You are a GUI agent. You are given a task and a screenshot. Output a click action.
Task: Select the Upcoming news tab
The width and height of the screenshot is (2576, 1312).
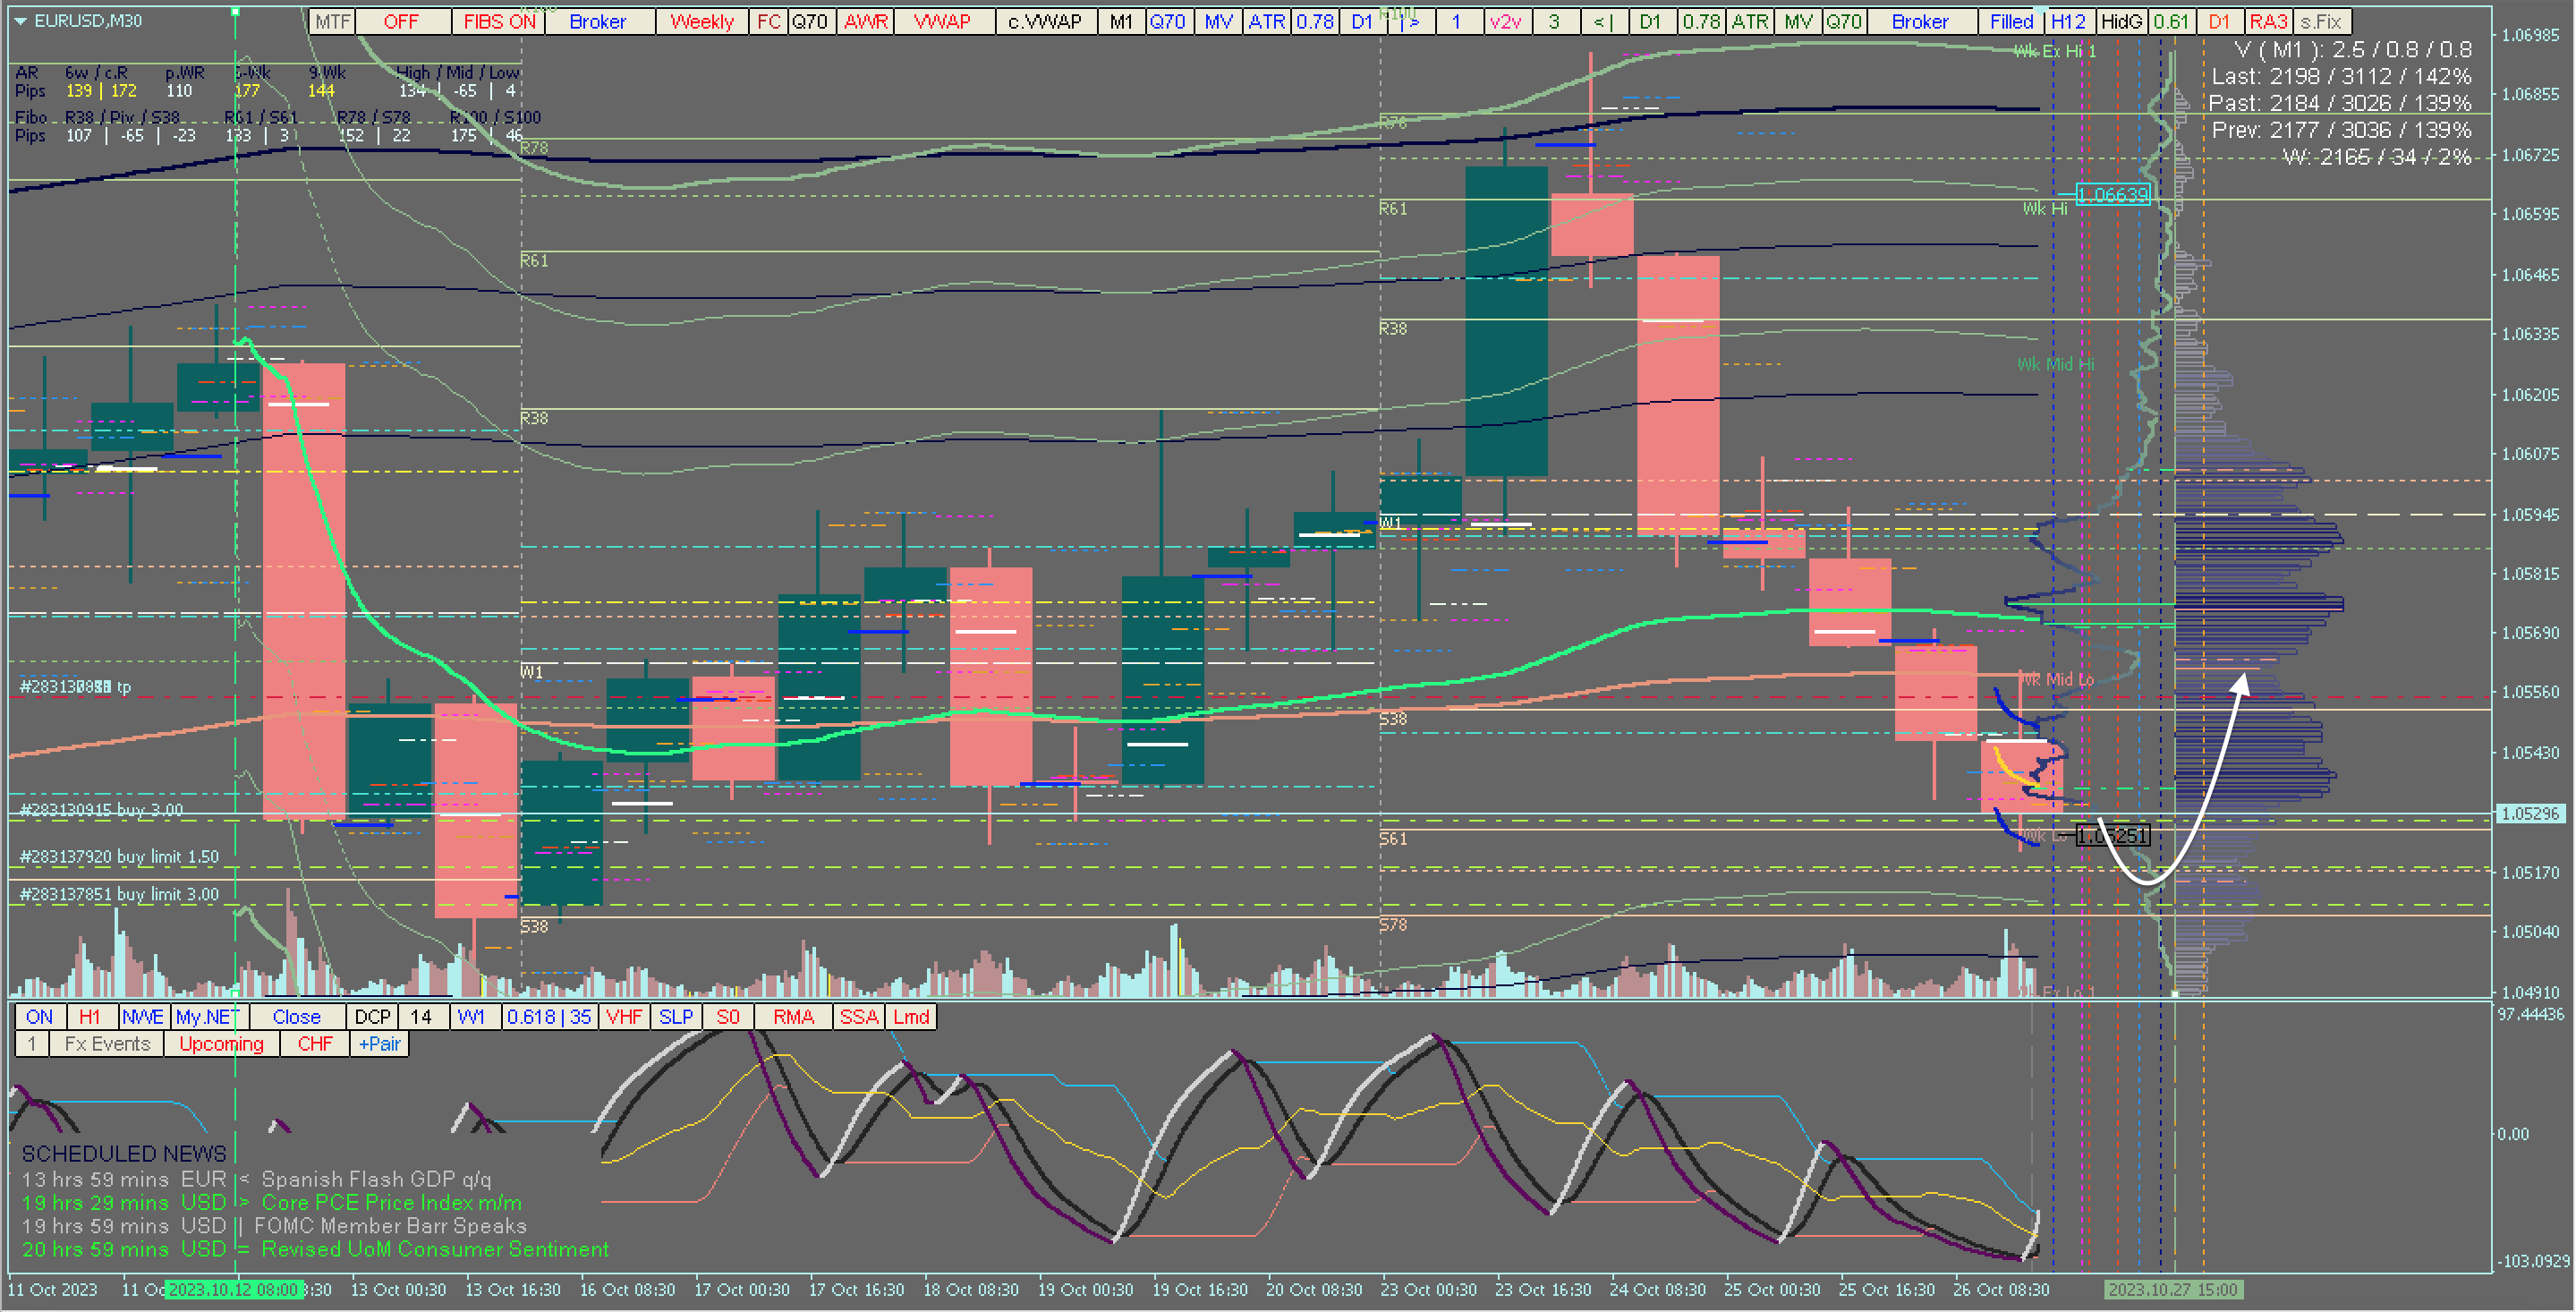[221, 1043]
